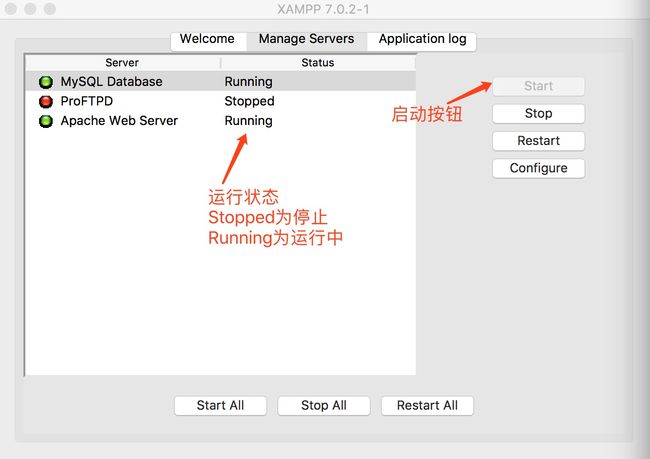Close the XAMPP window

click(x=10, y=9)
